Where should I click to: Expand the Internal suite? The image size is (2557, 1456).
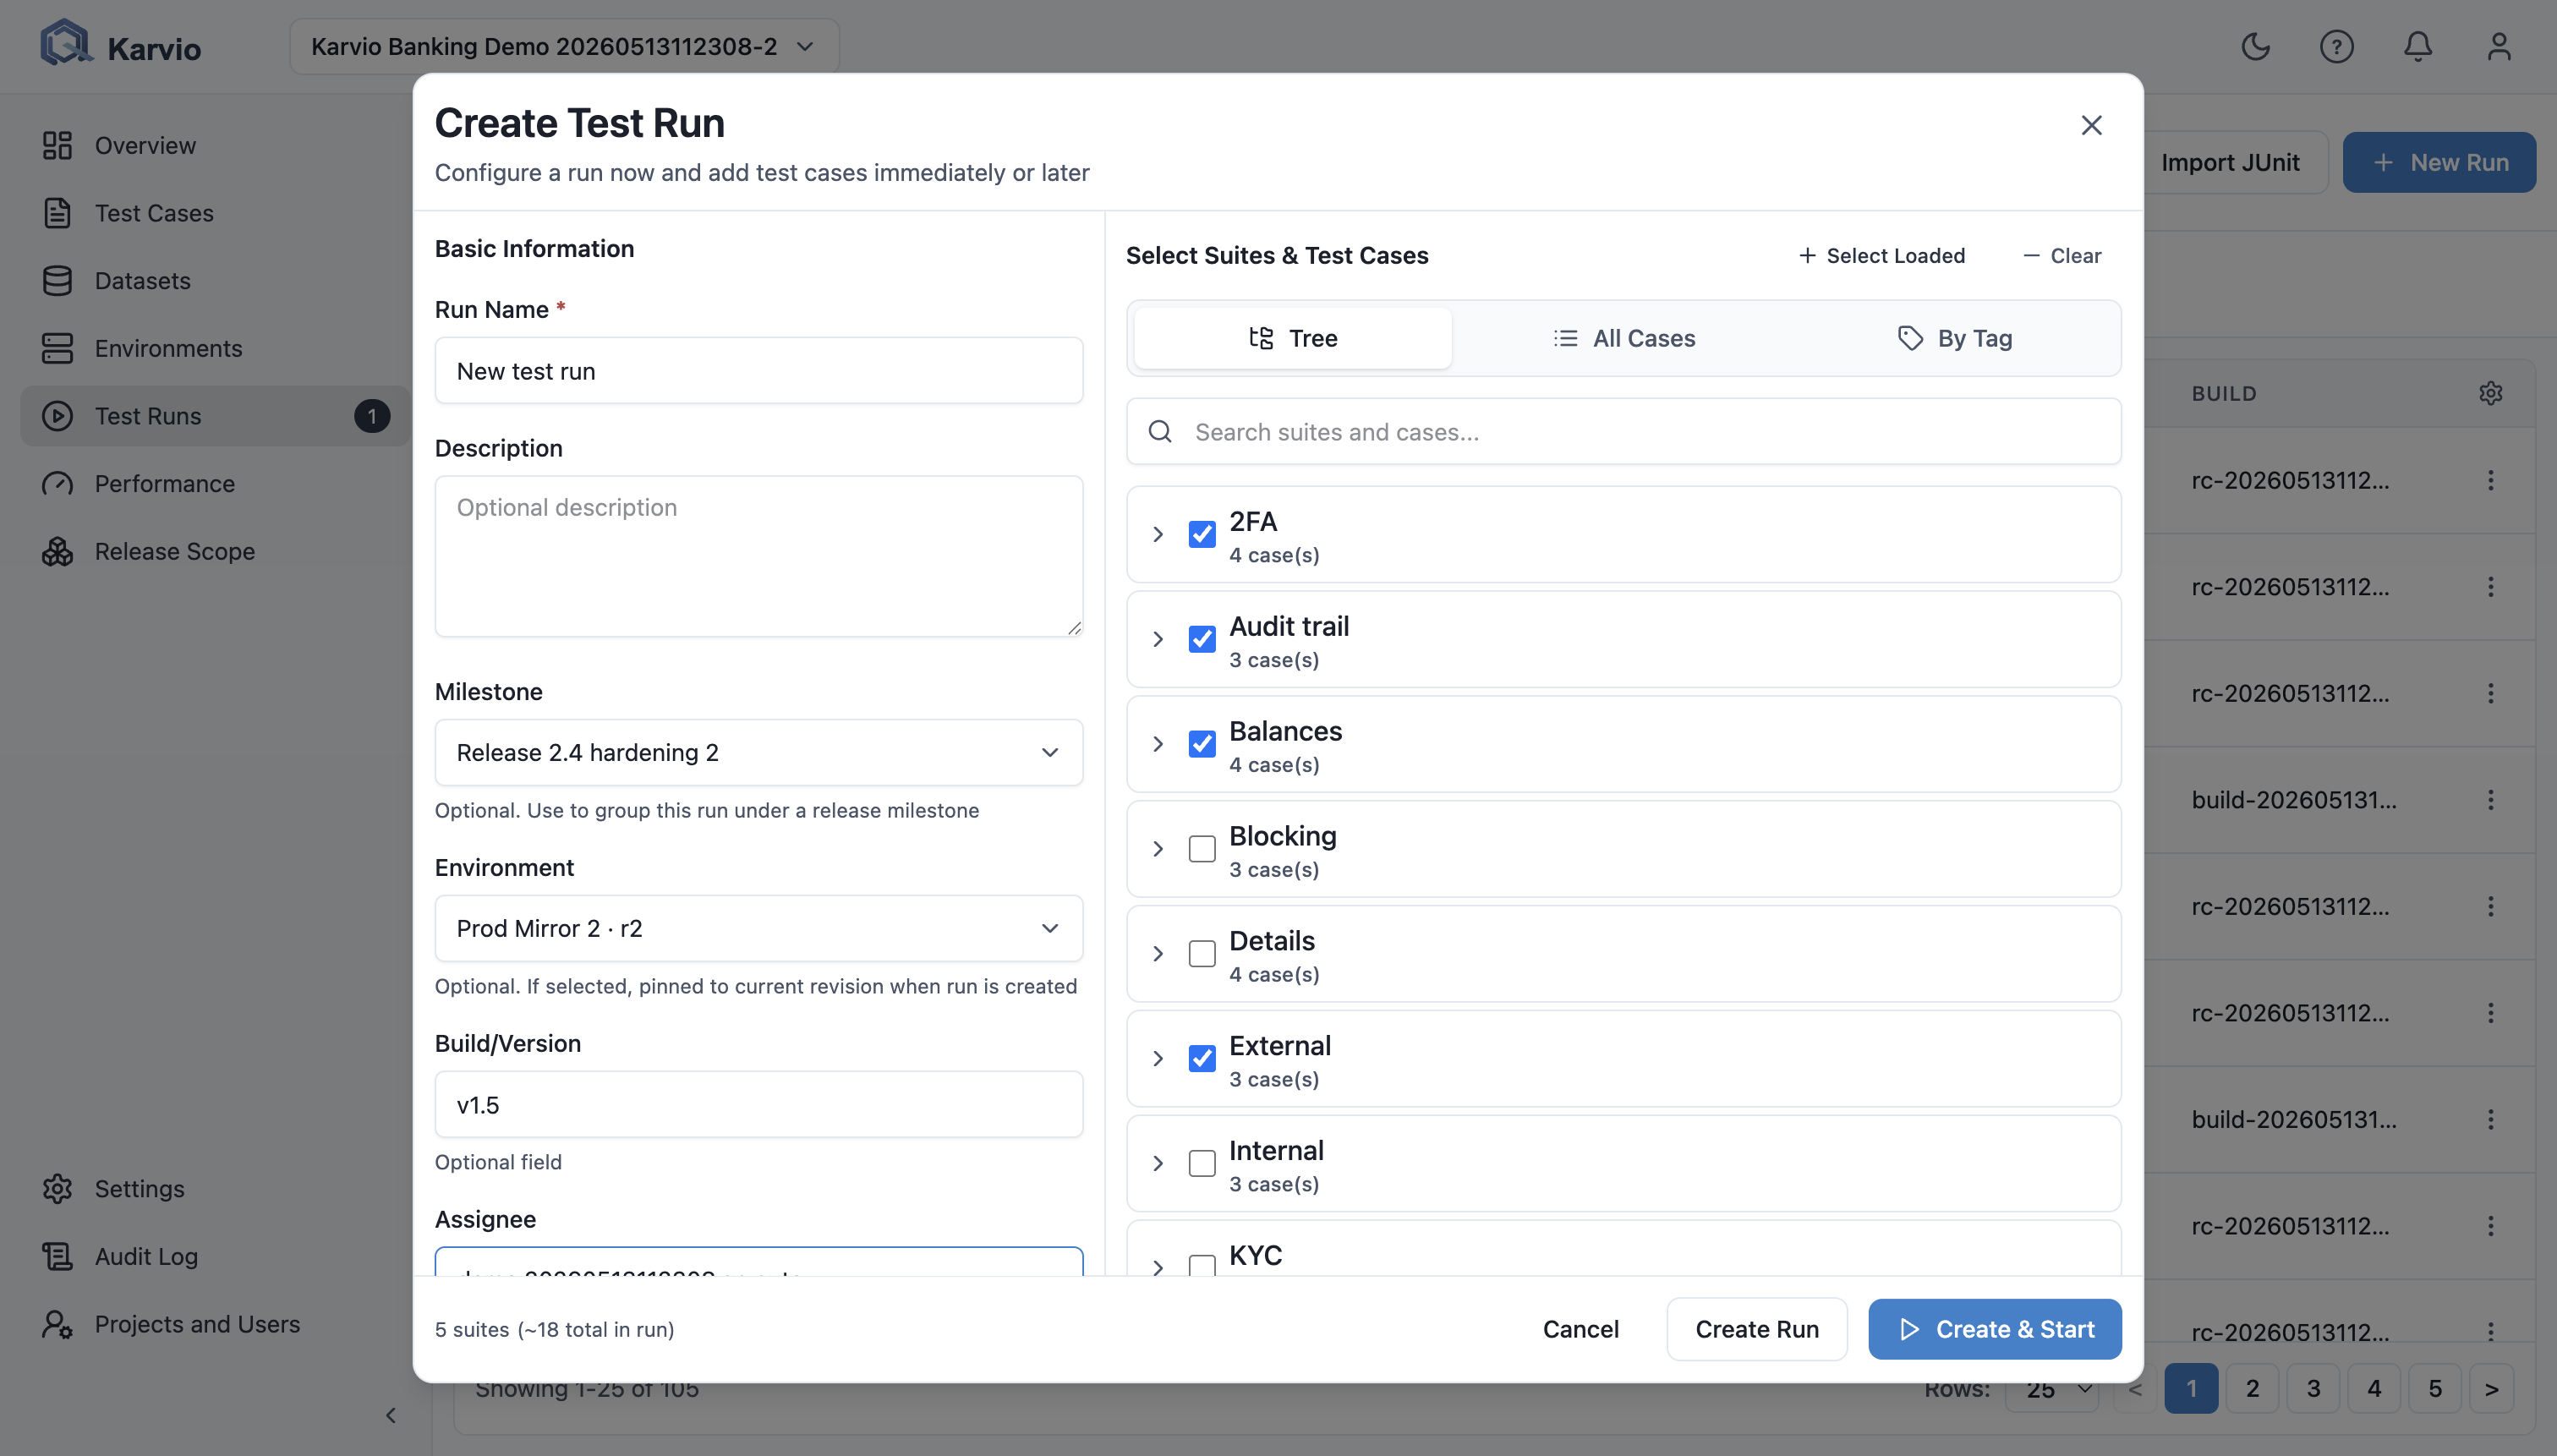point(1158,1163)
